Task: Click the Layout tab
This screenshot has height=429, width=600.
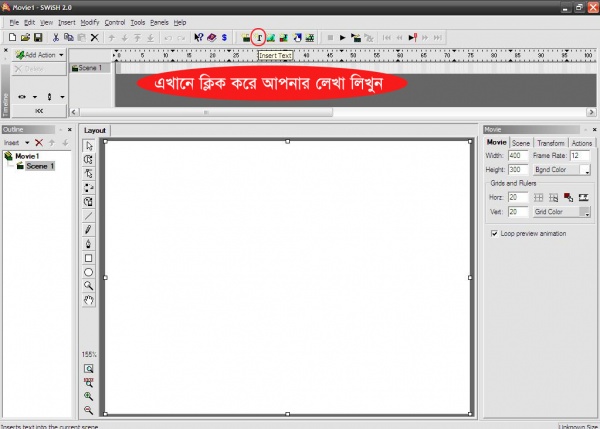Action: [x=95, y=130]
